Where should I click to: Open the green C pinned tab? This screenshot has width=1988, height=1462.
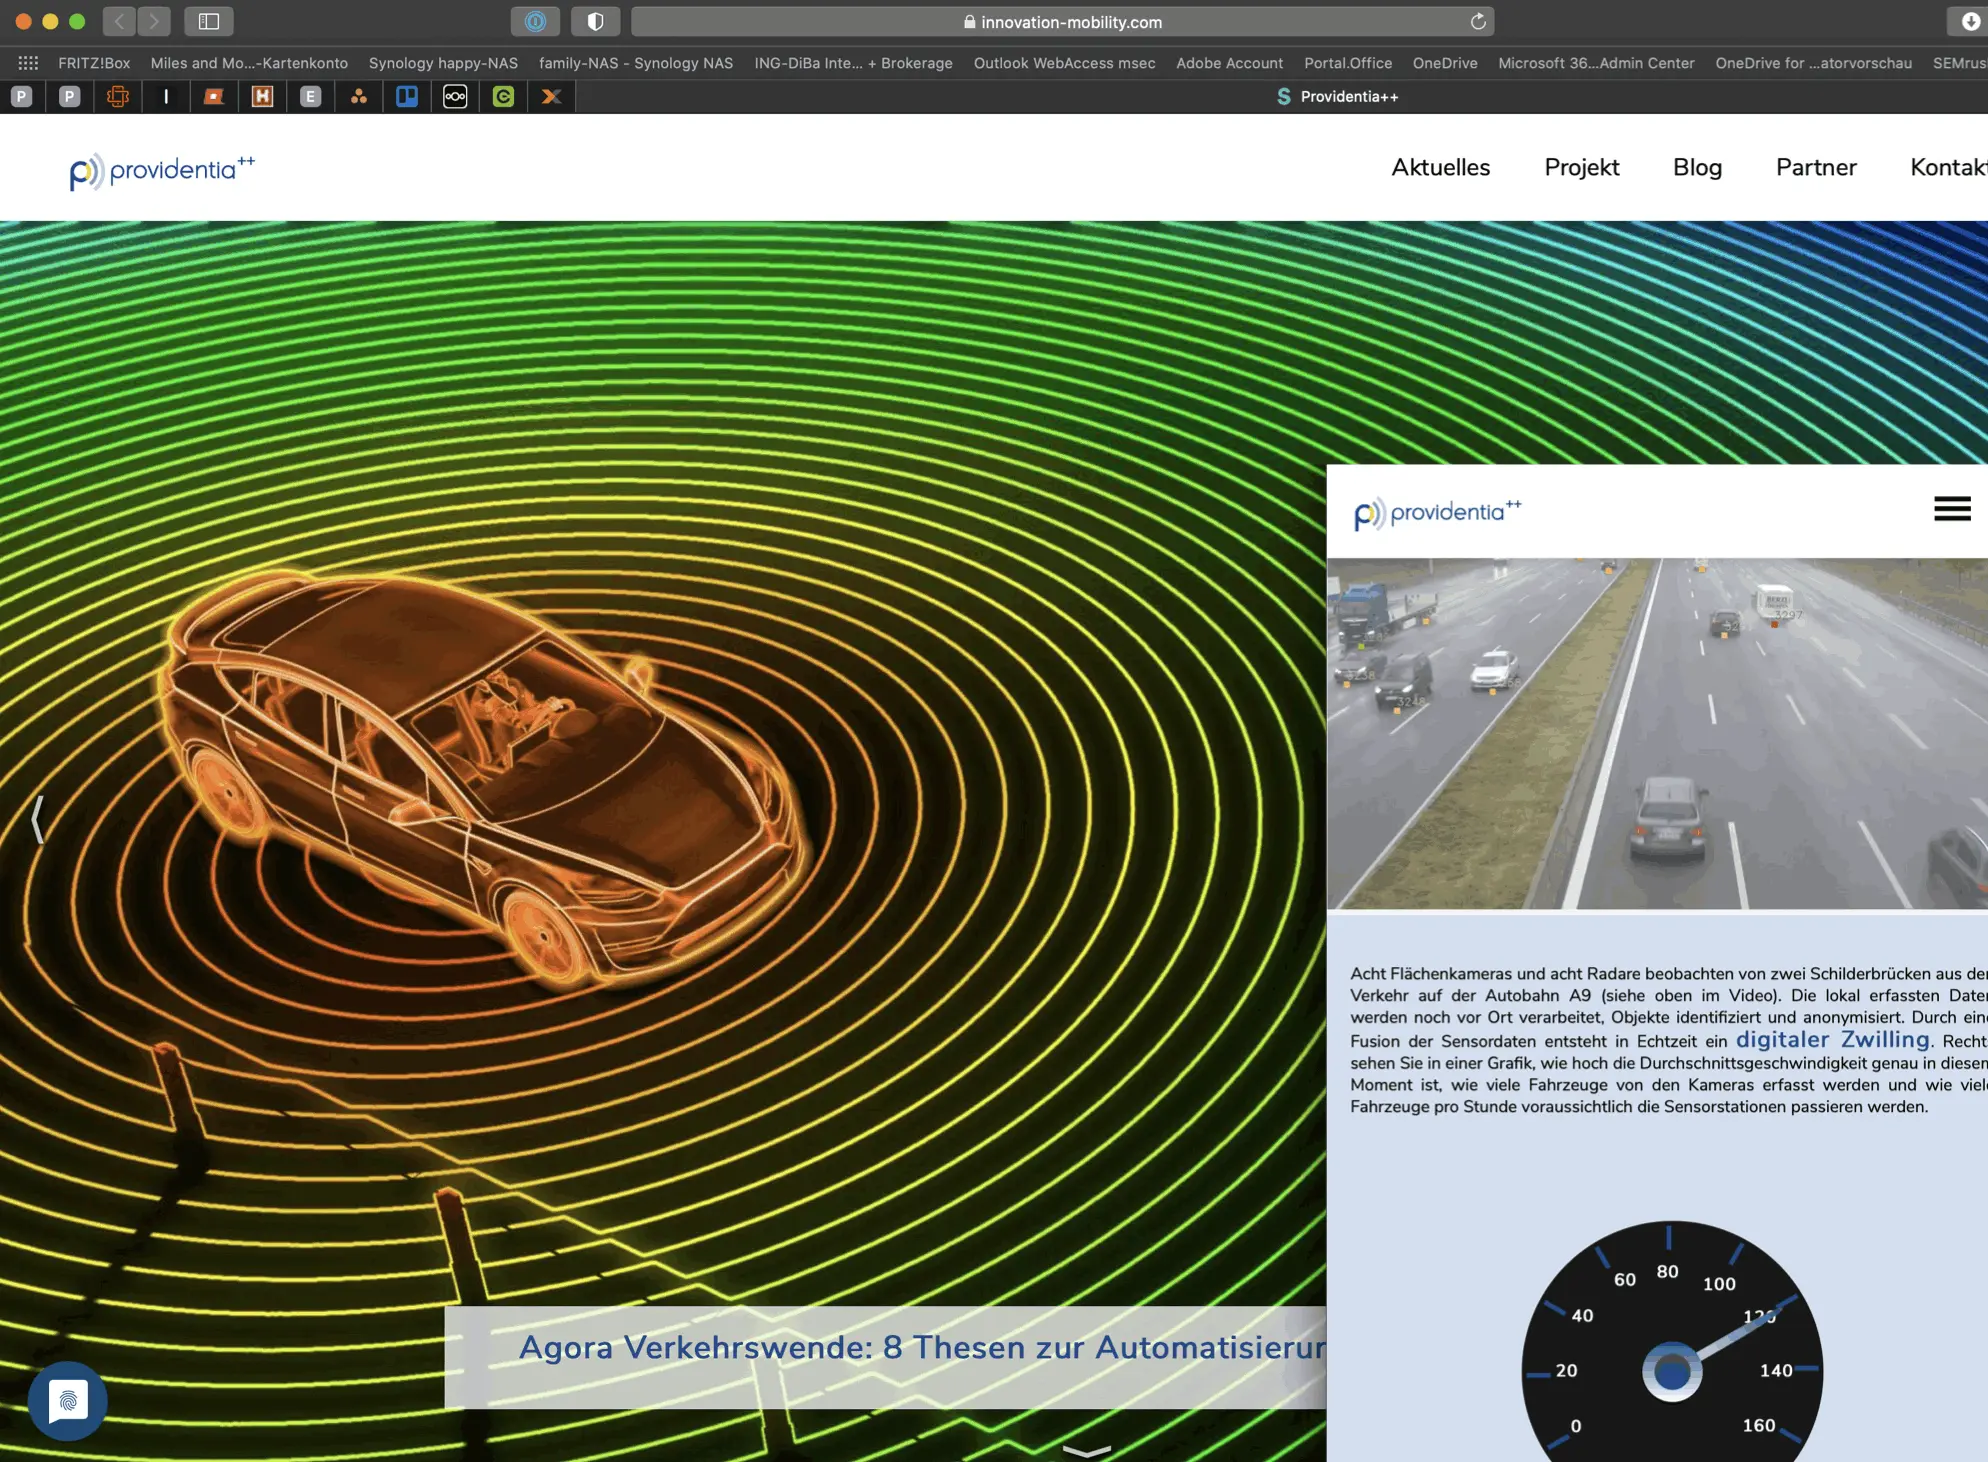pyautogui.click(x=503, y=96)
